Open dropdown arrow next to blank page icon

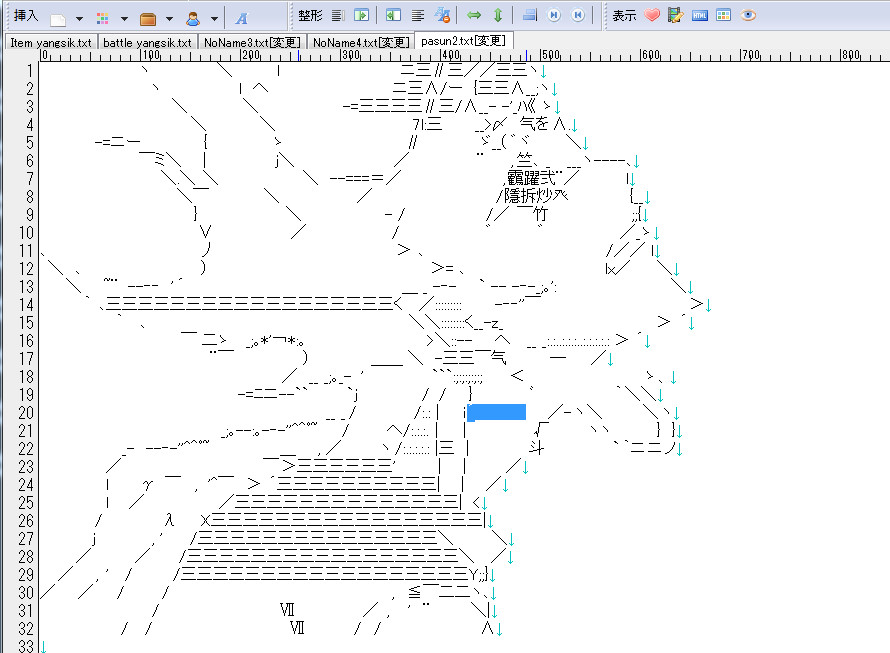click(80, 18)
